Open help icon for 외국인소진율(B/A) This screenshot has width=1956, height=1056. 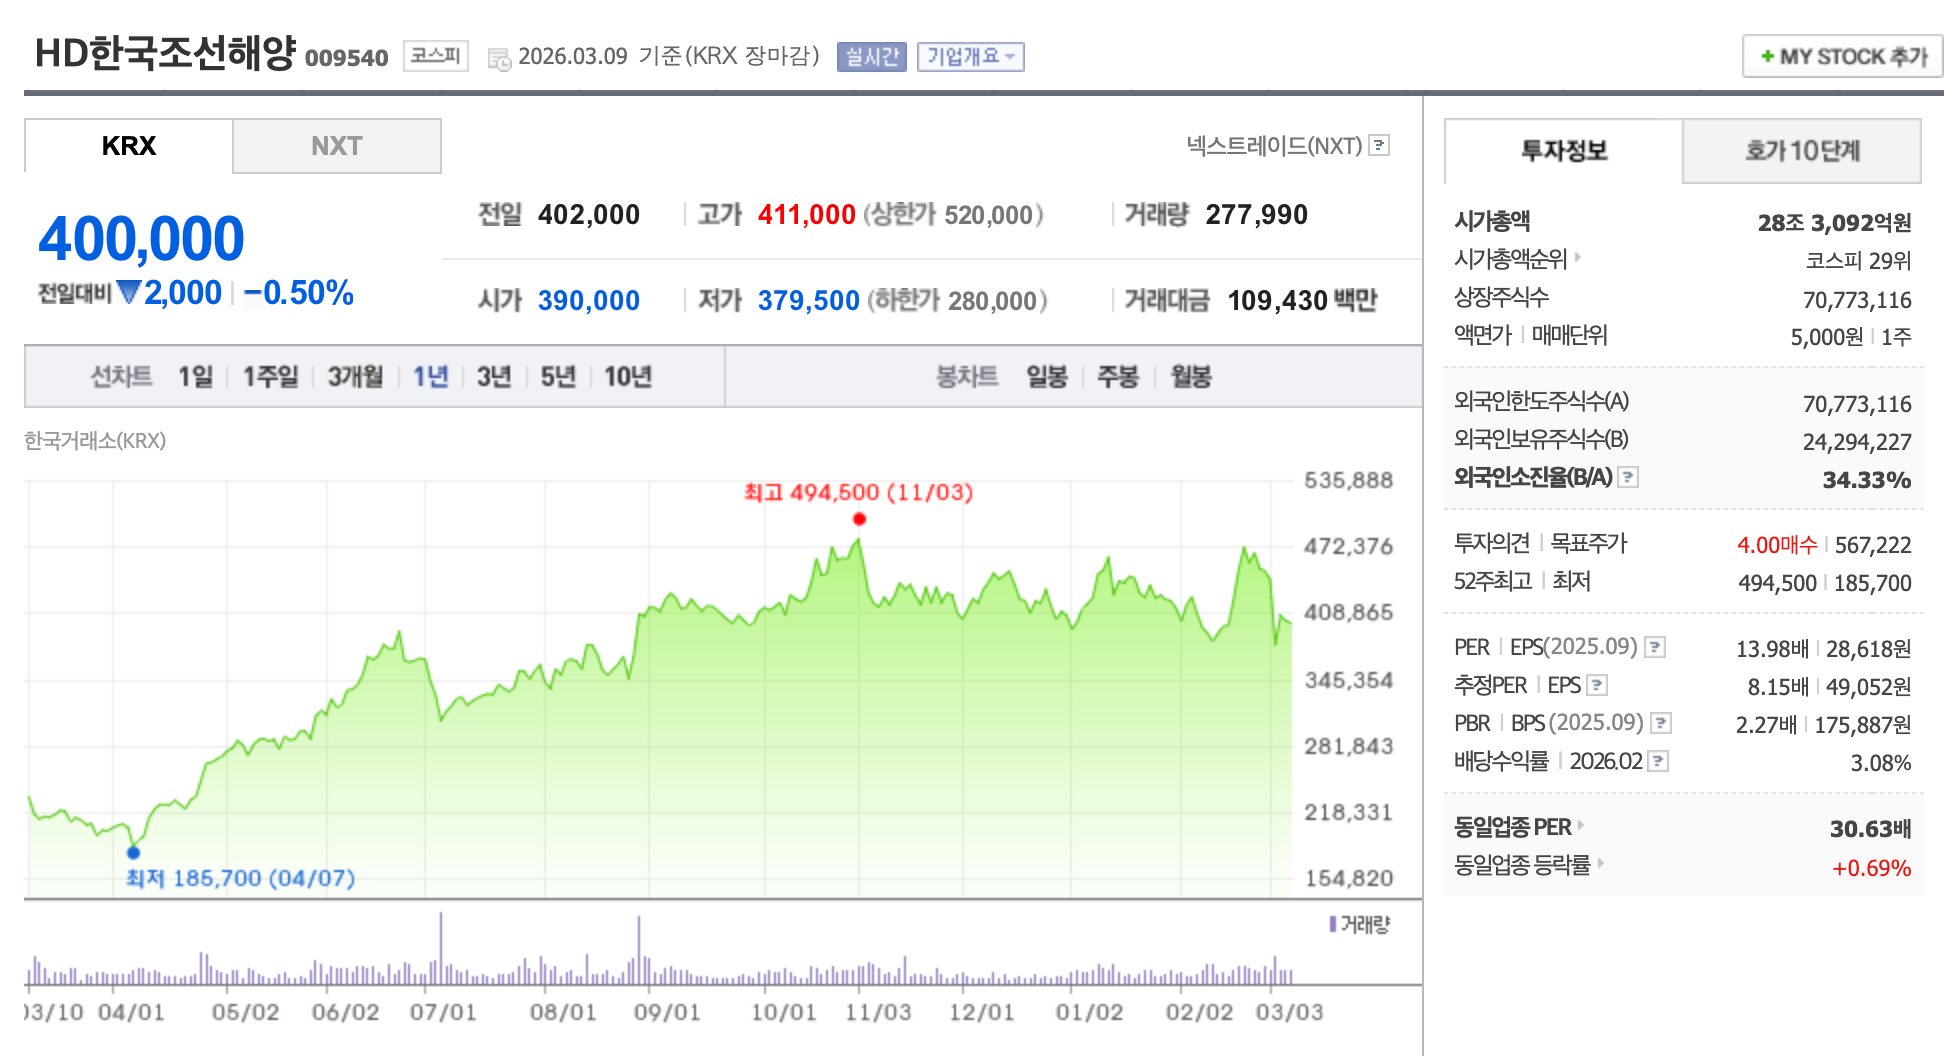click(x=1628, y=477)
